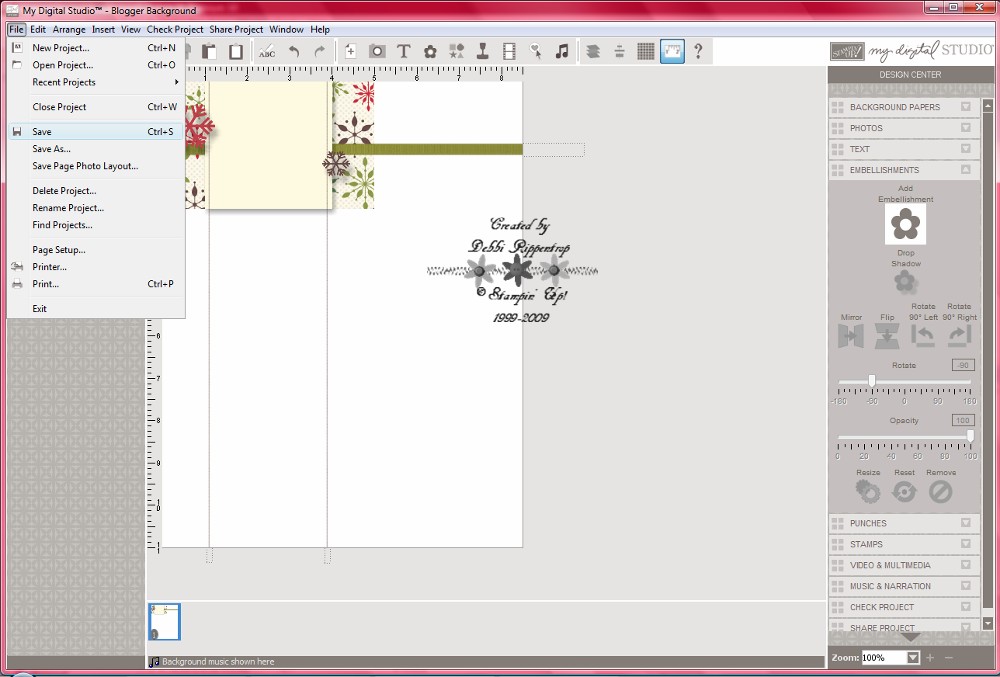Image resolution: width=1000 pixels, height=677 pixels.
Task: Click the Add Embellishment flower button
Action: pos(905,224)
